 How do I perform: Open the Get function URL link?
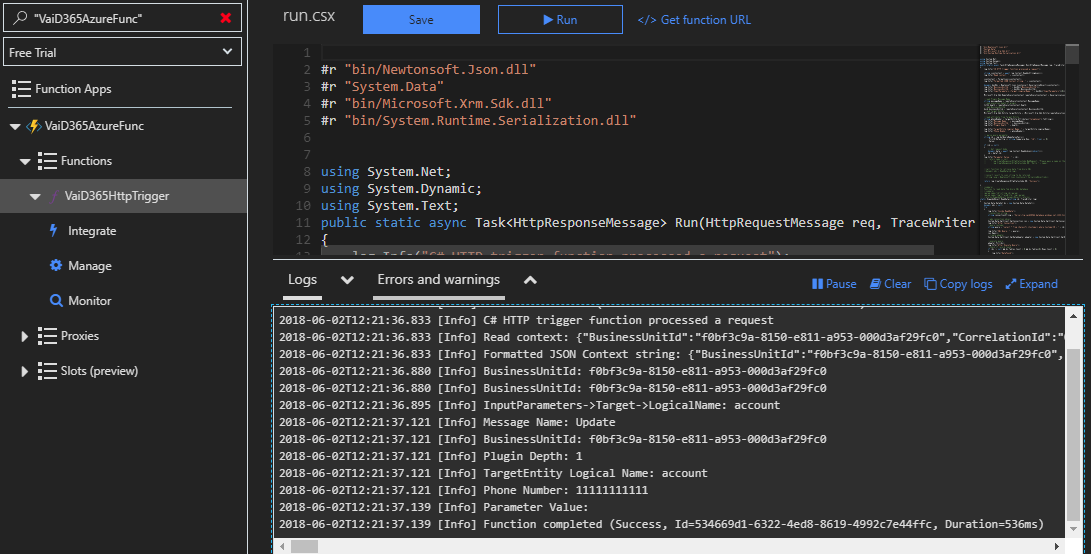[694, 19]
